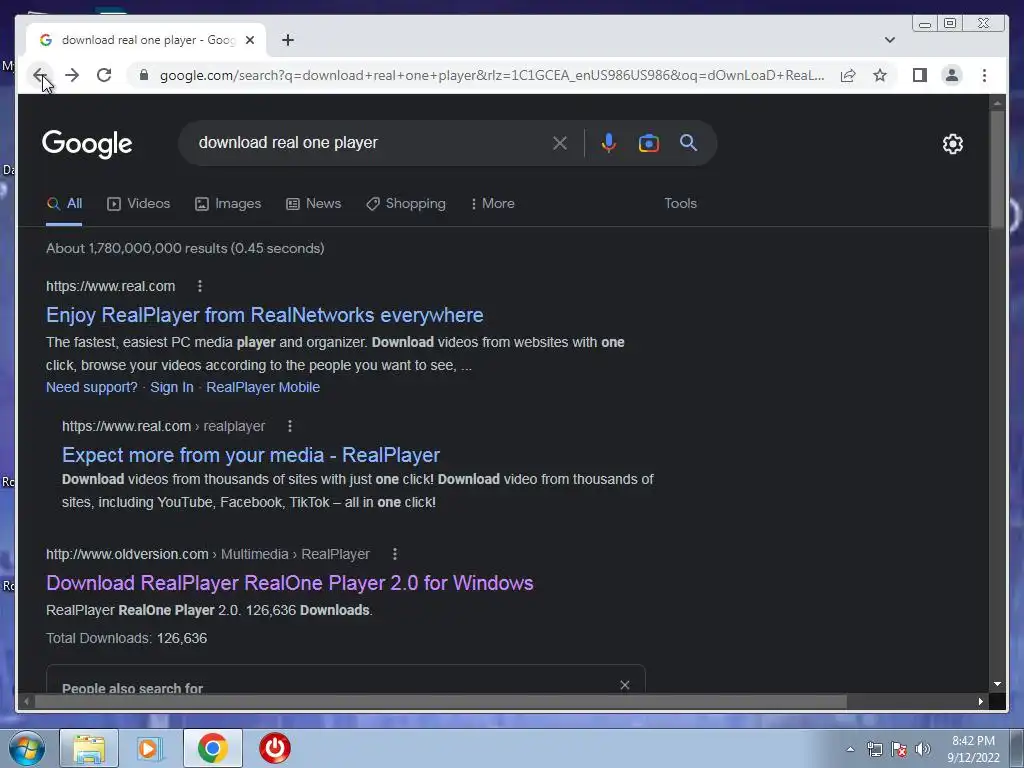Switch to the Videos tab

[x=138, y=204]
